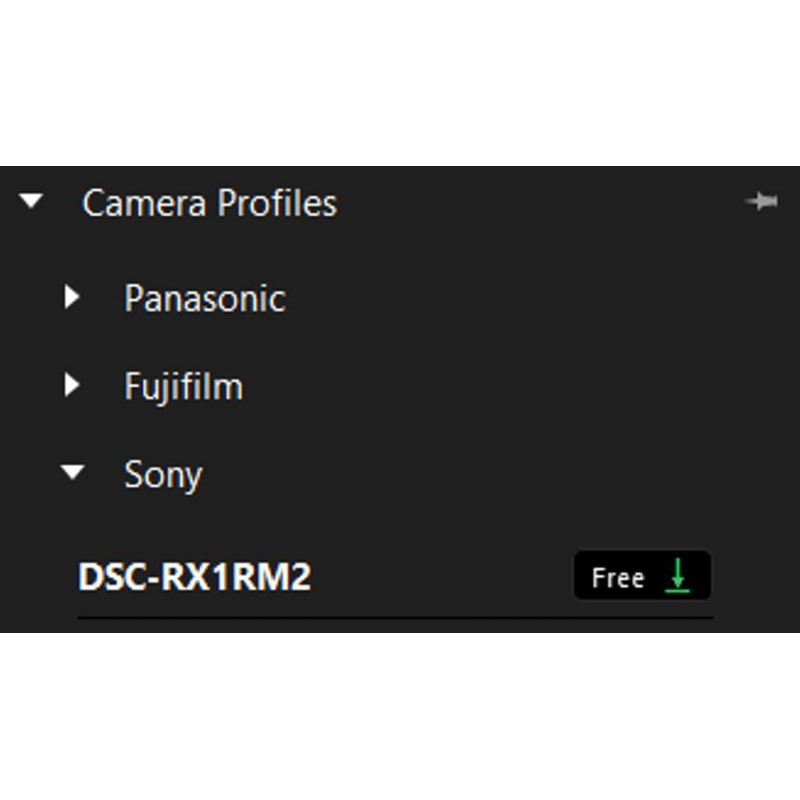This screenshot has width=800, height=800.
Task: Select the Panasonic tree item
Action: point(204,298)
